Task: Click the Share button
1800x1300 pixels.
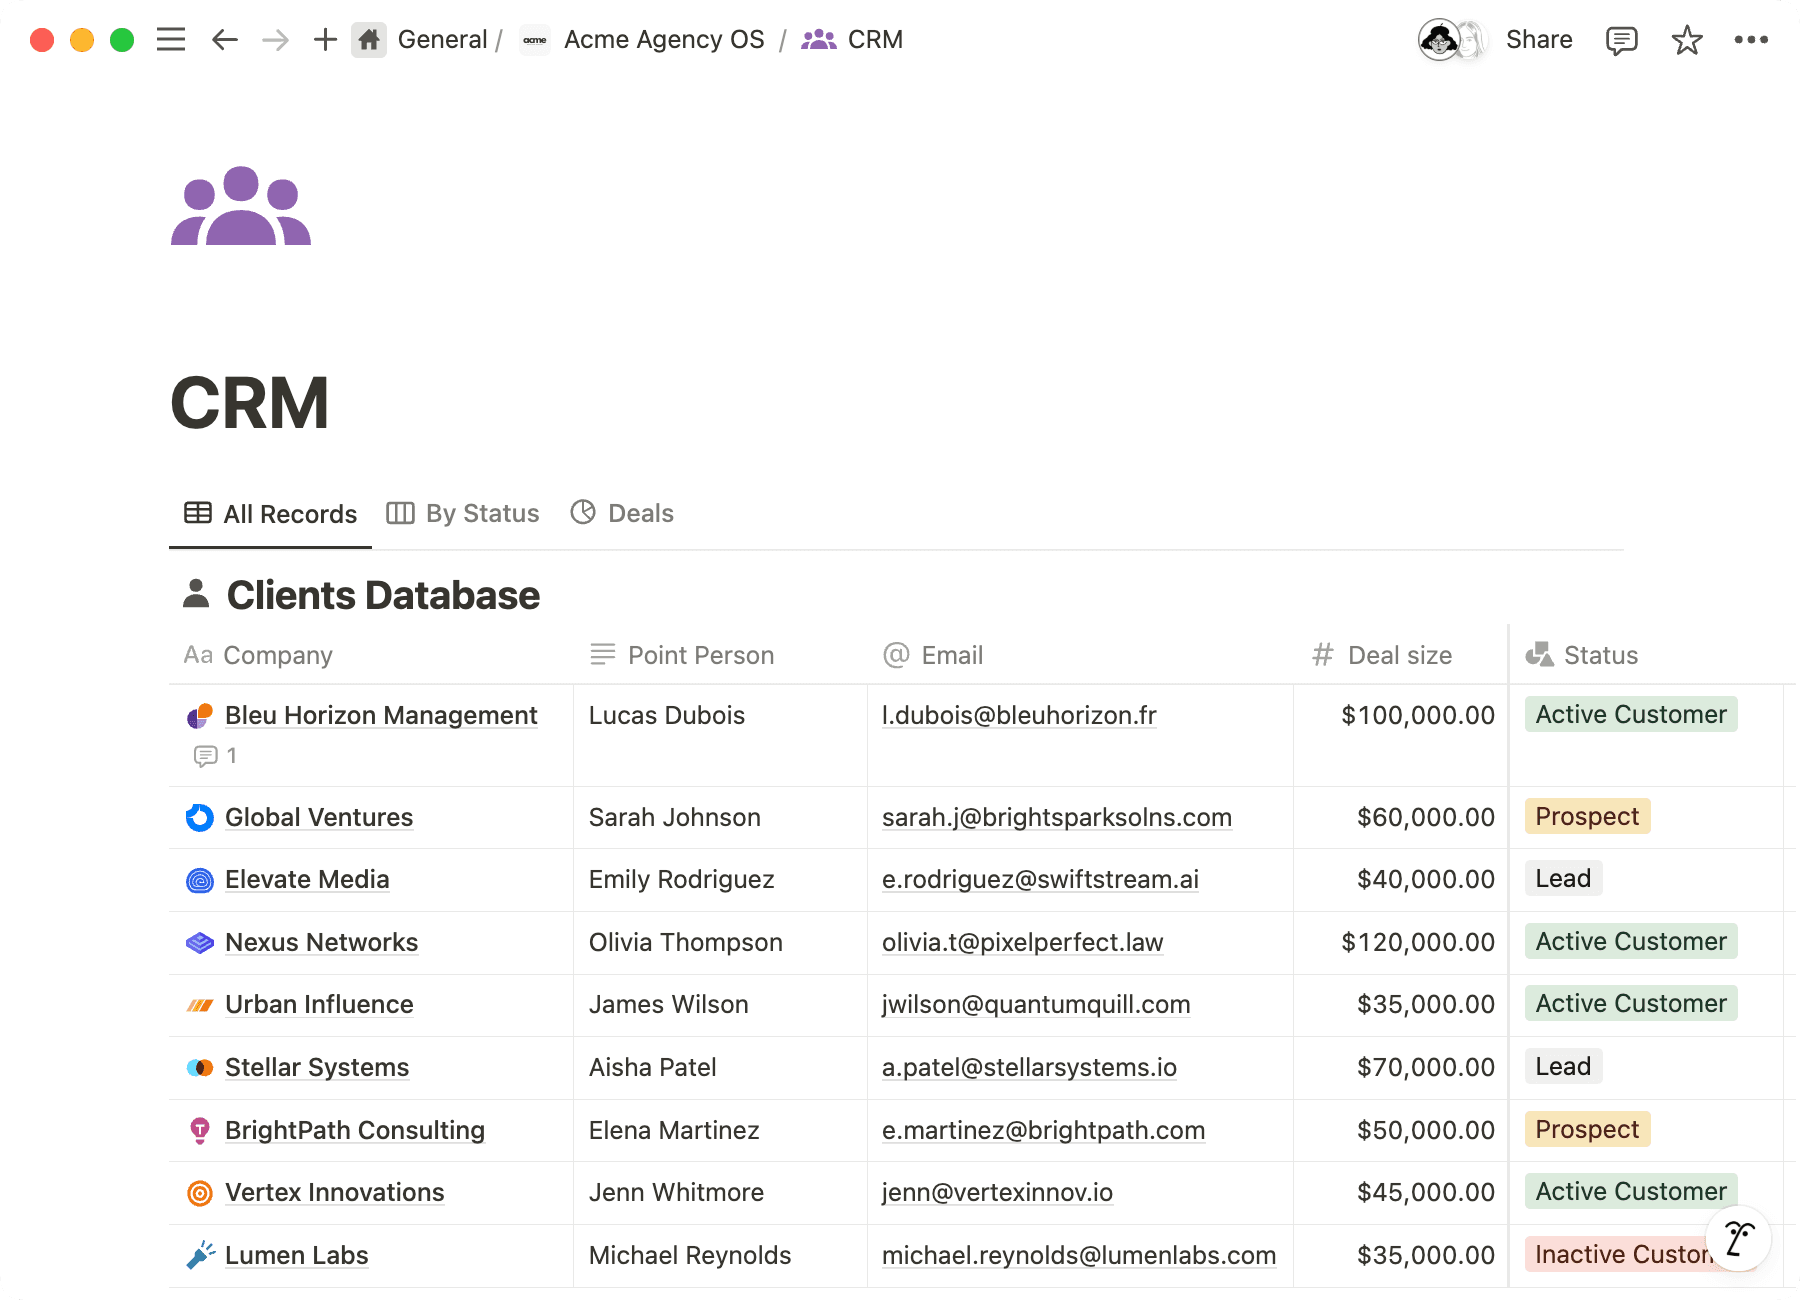Action: 1538,39
